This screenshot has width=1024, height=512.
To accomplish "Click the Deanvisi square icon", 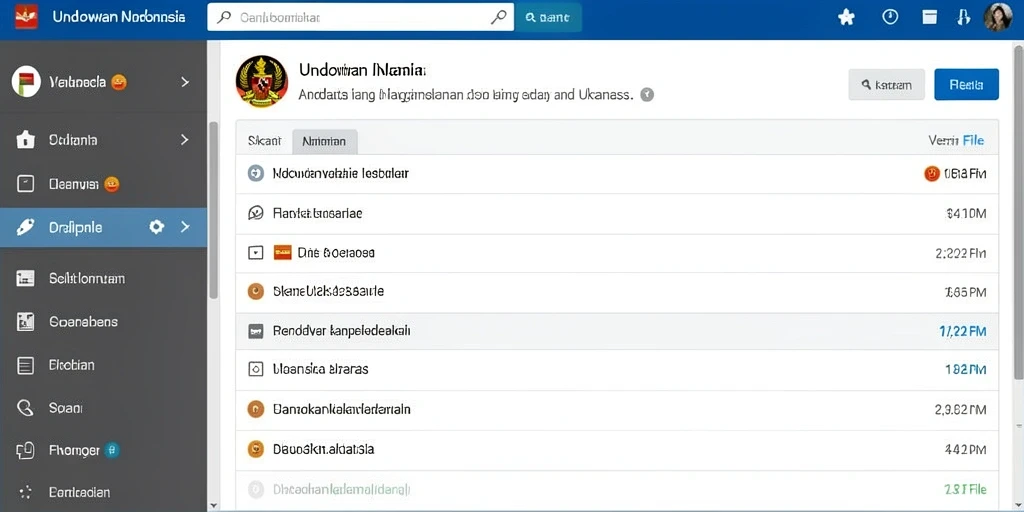I will pos(25,184).
